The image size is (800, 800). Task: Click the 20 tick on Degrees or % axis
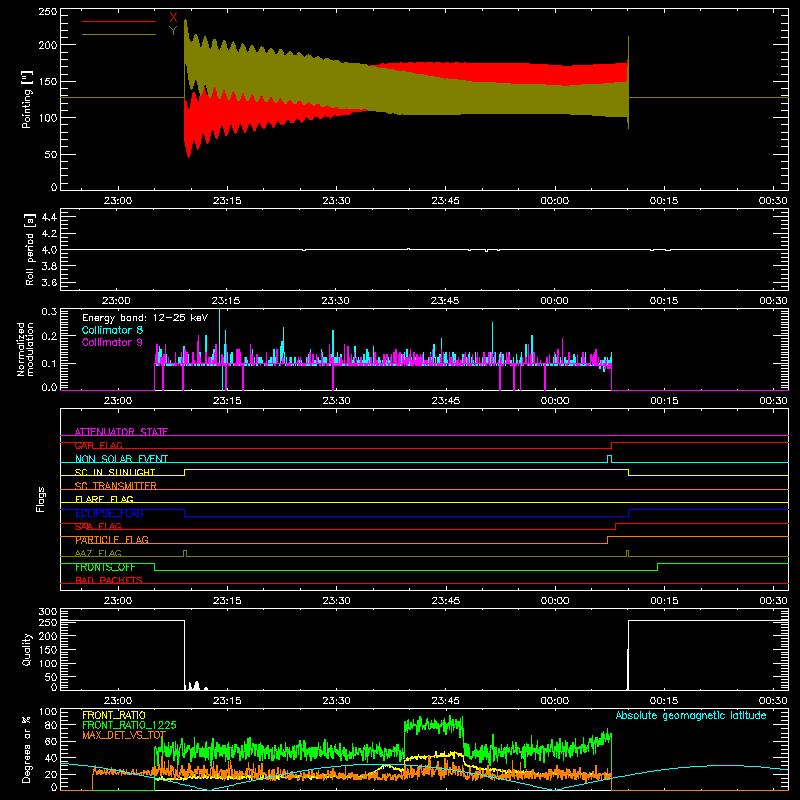click(x=51, y=774)
